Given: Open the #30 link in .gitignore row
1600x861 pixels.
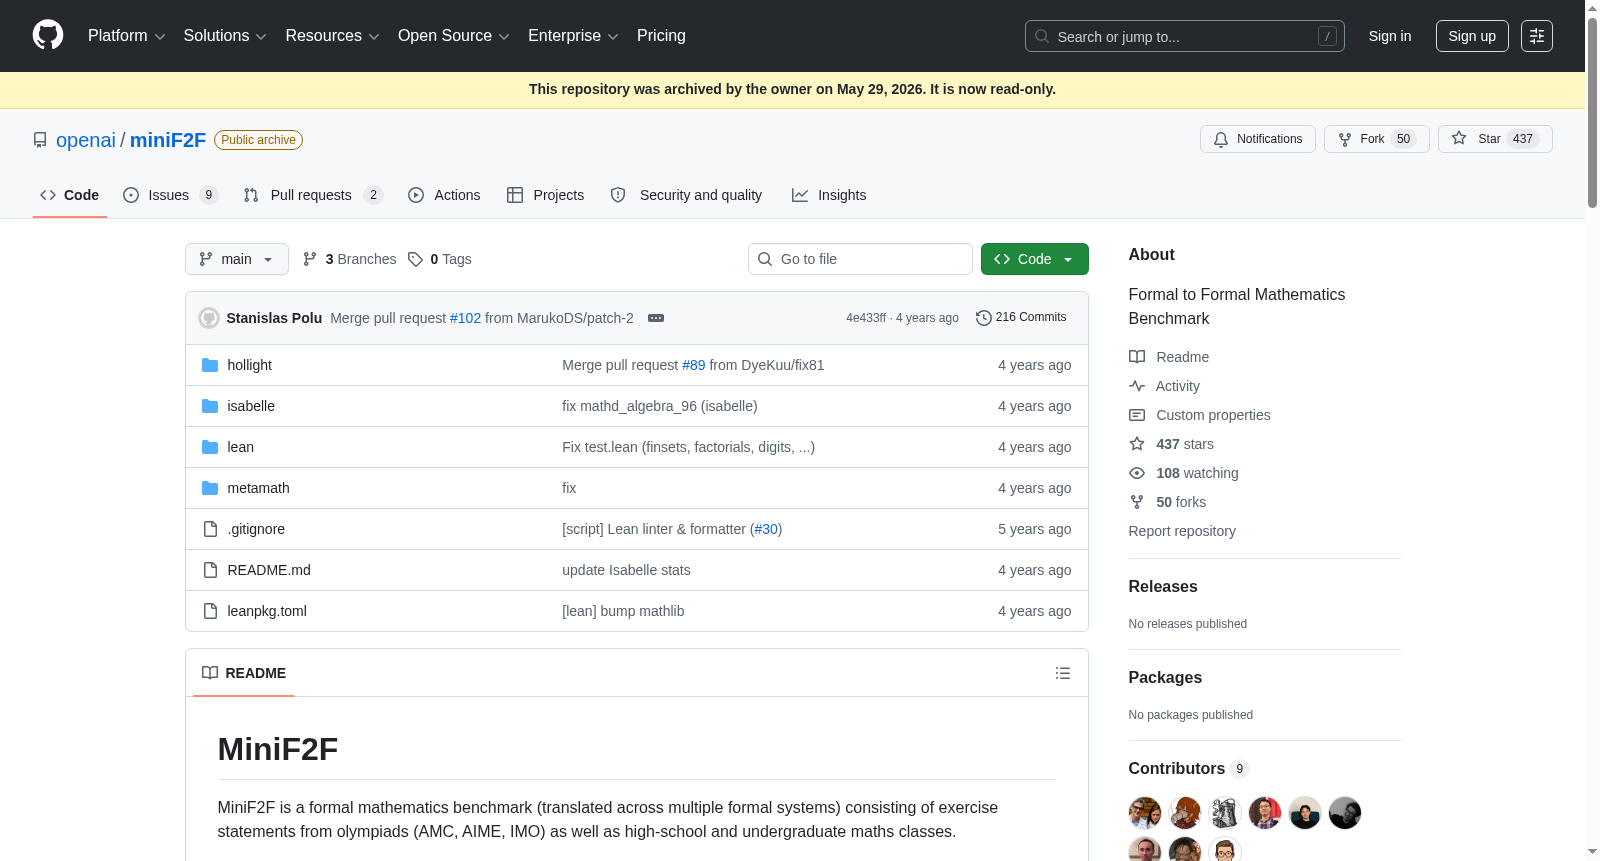Looking at the screenshot, I should coord(766,529).
